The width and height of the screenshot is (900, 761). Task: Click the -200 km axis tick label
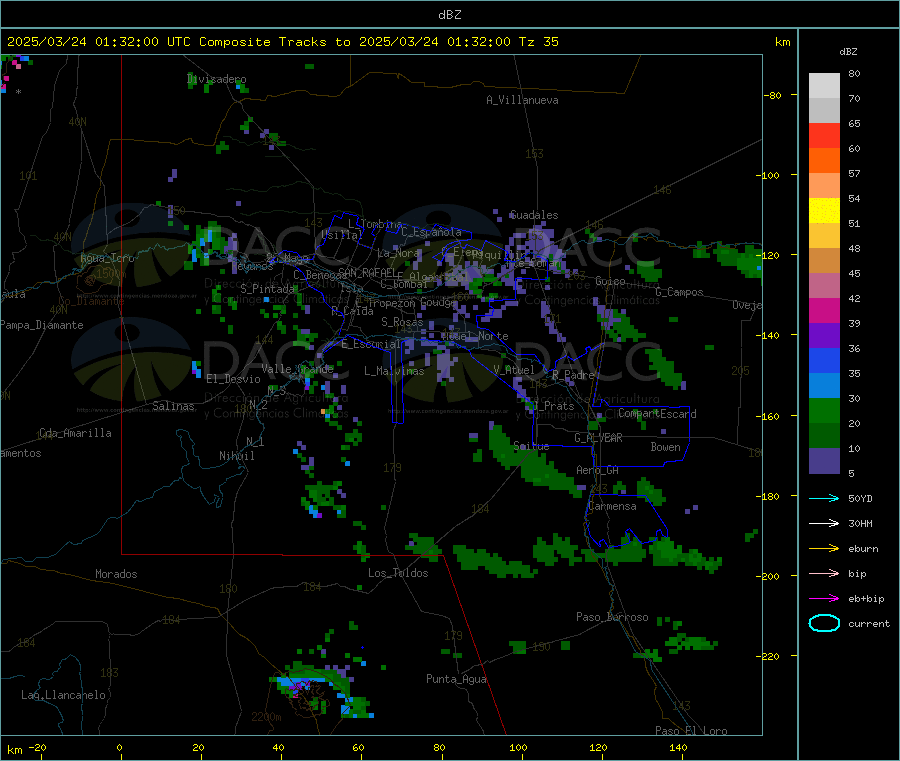tap(767, 576)
